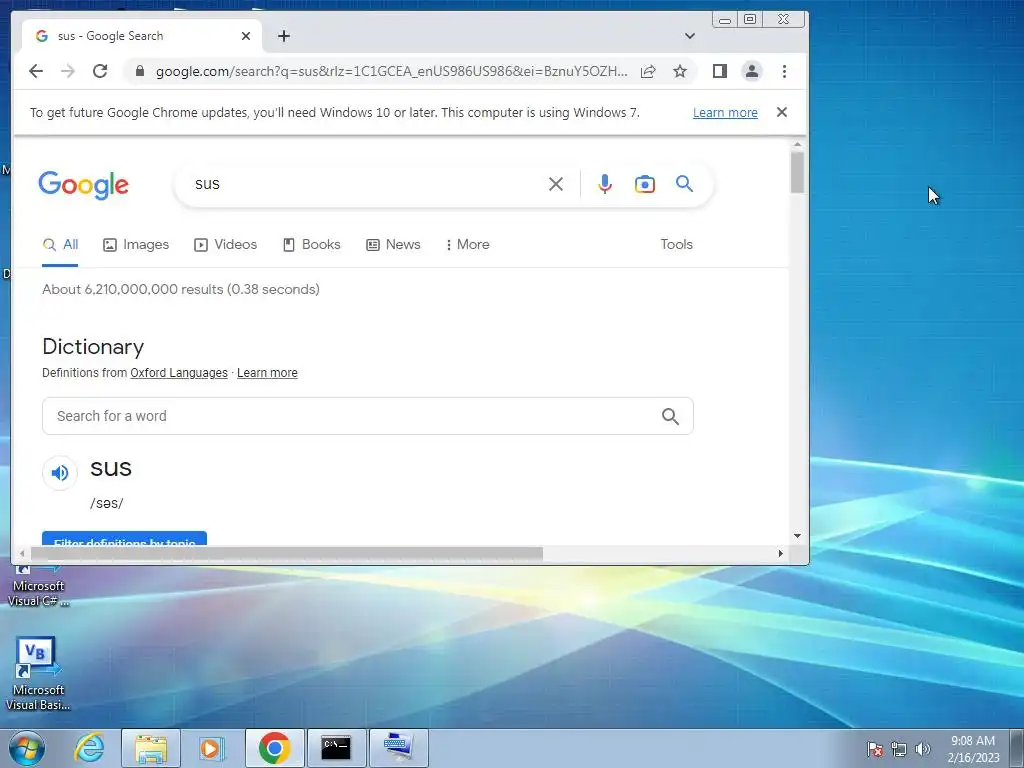Open Windows Explorer from the taskbar
The image size is (1024, 768).
151,748
